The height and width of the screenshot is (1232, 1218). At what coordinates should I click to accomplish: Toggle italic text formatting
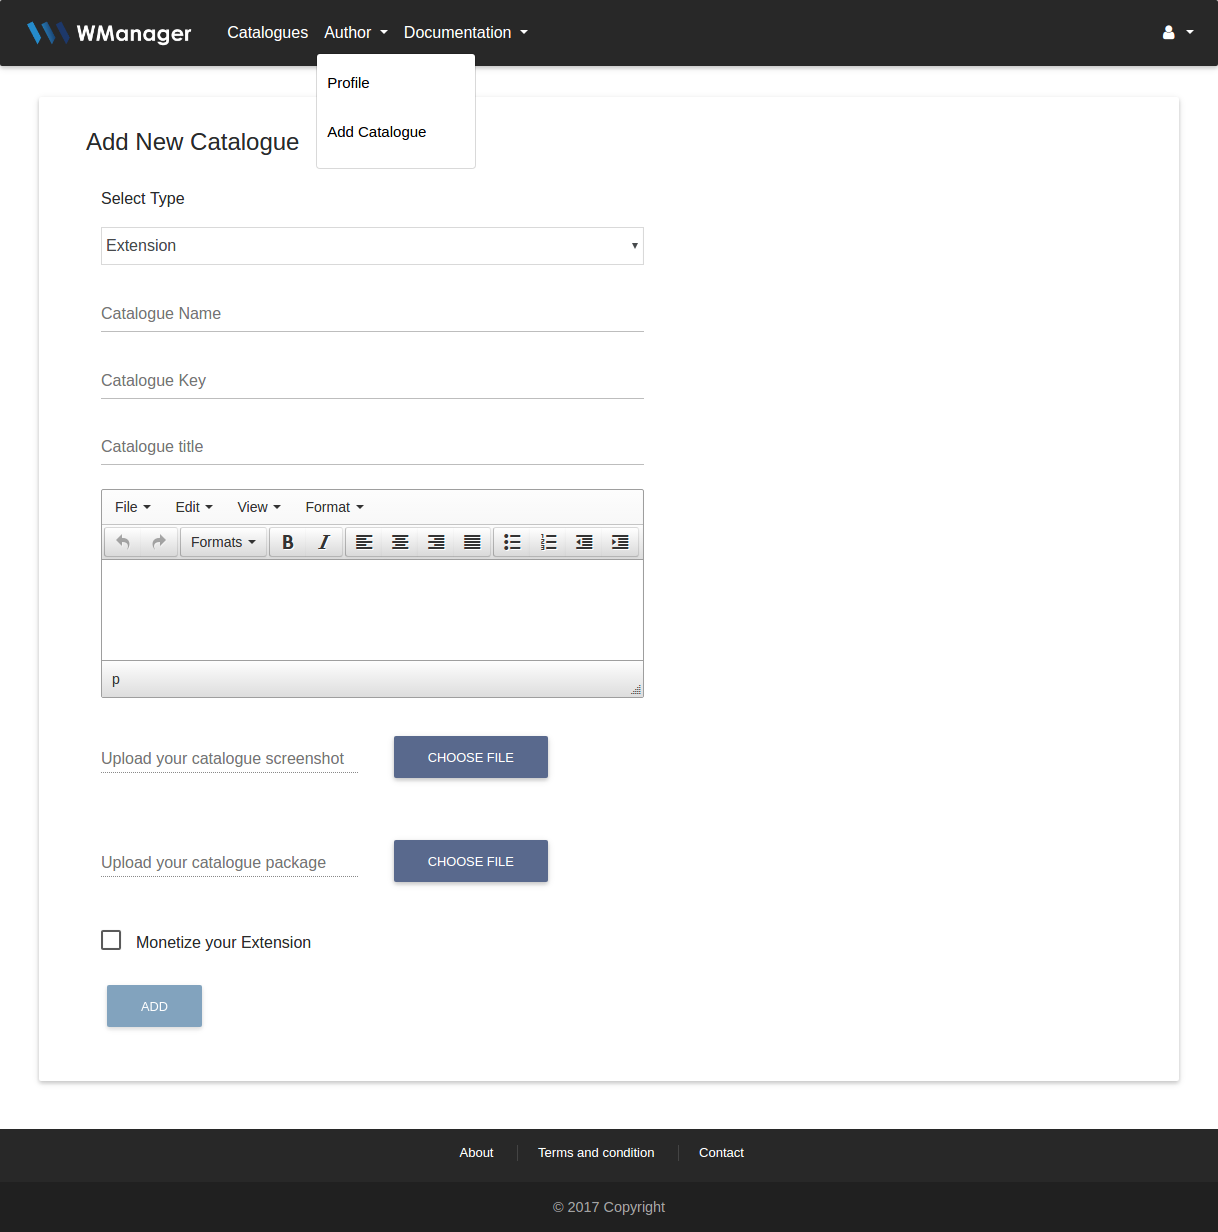point(324,542)
